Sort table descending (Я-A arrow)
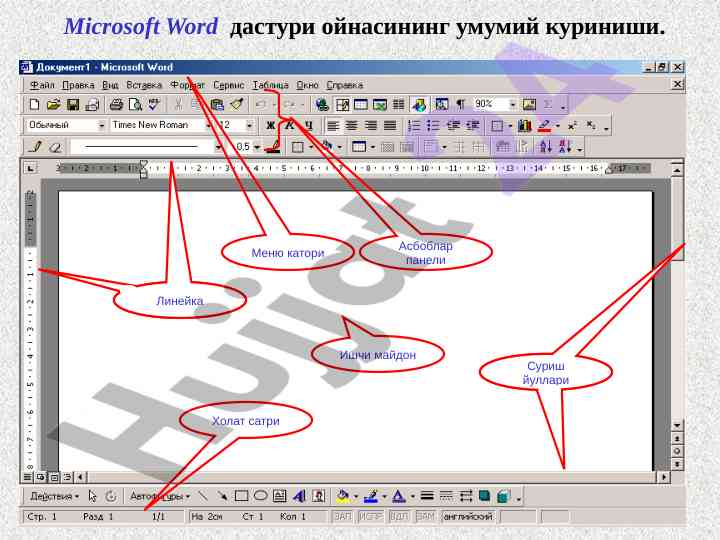 [565, 147]
